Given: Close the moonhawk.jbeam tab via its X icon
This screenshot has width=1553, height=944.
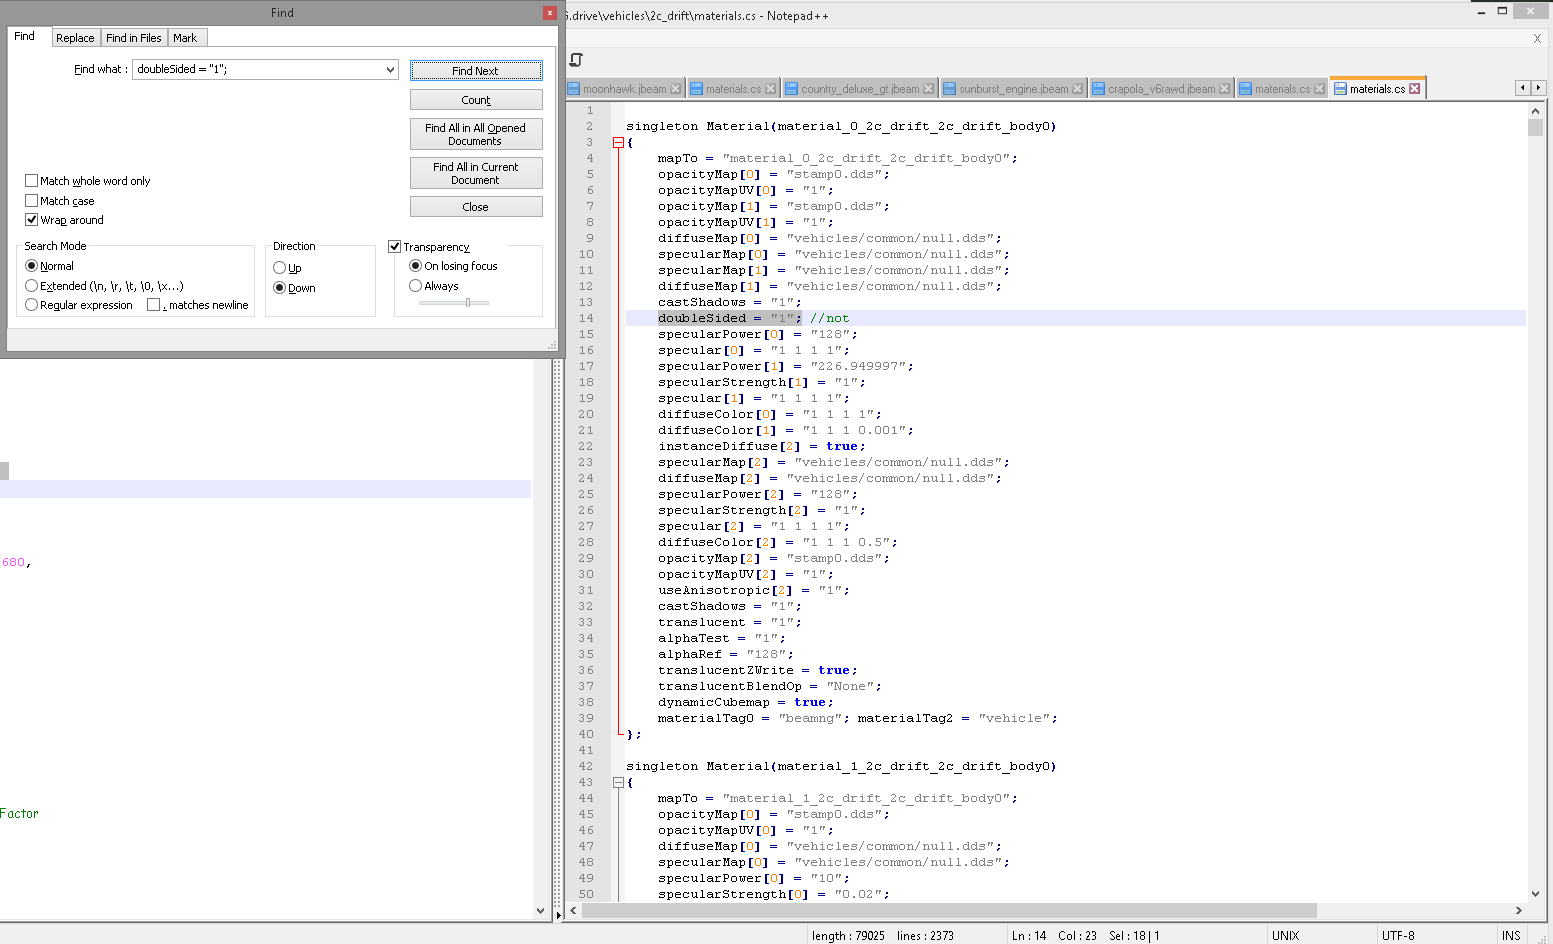Looking at the screenshot, I should coord(675,89).
